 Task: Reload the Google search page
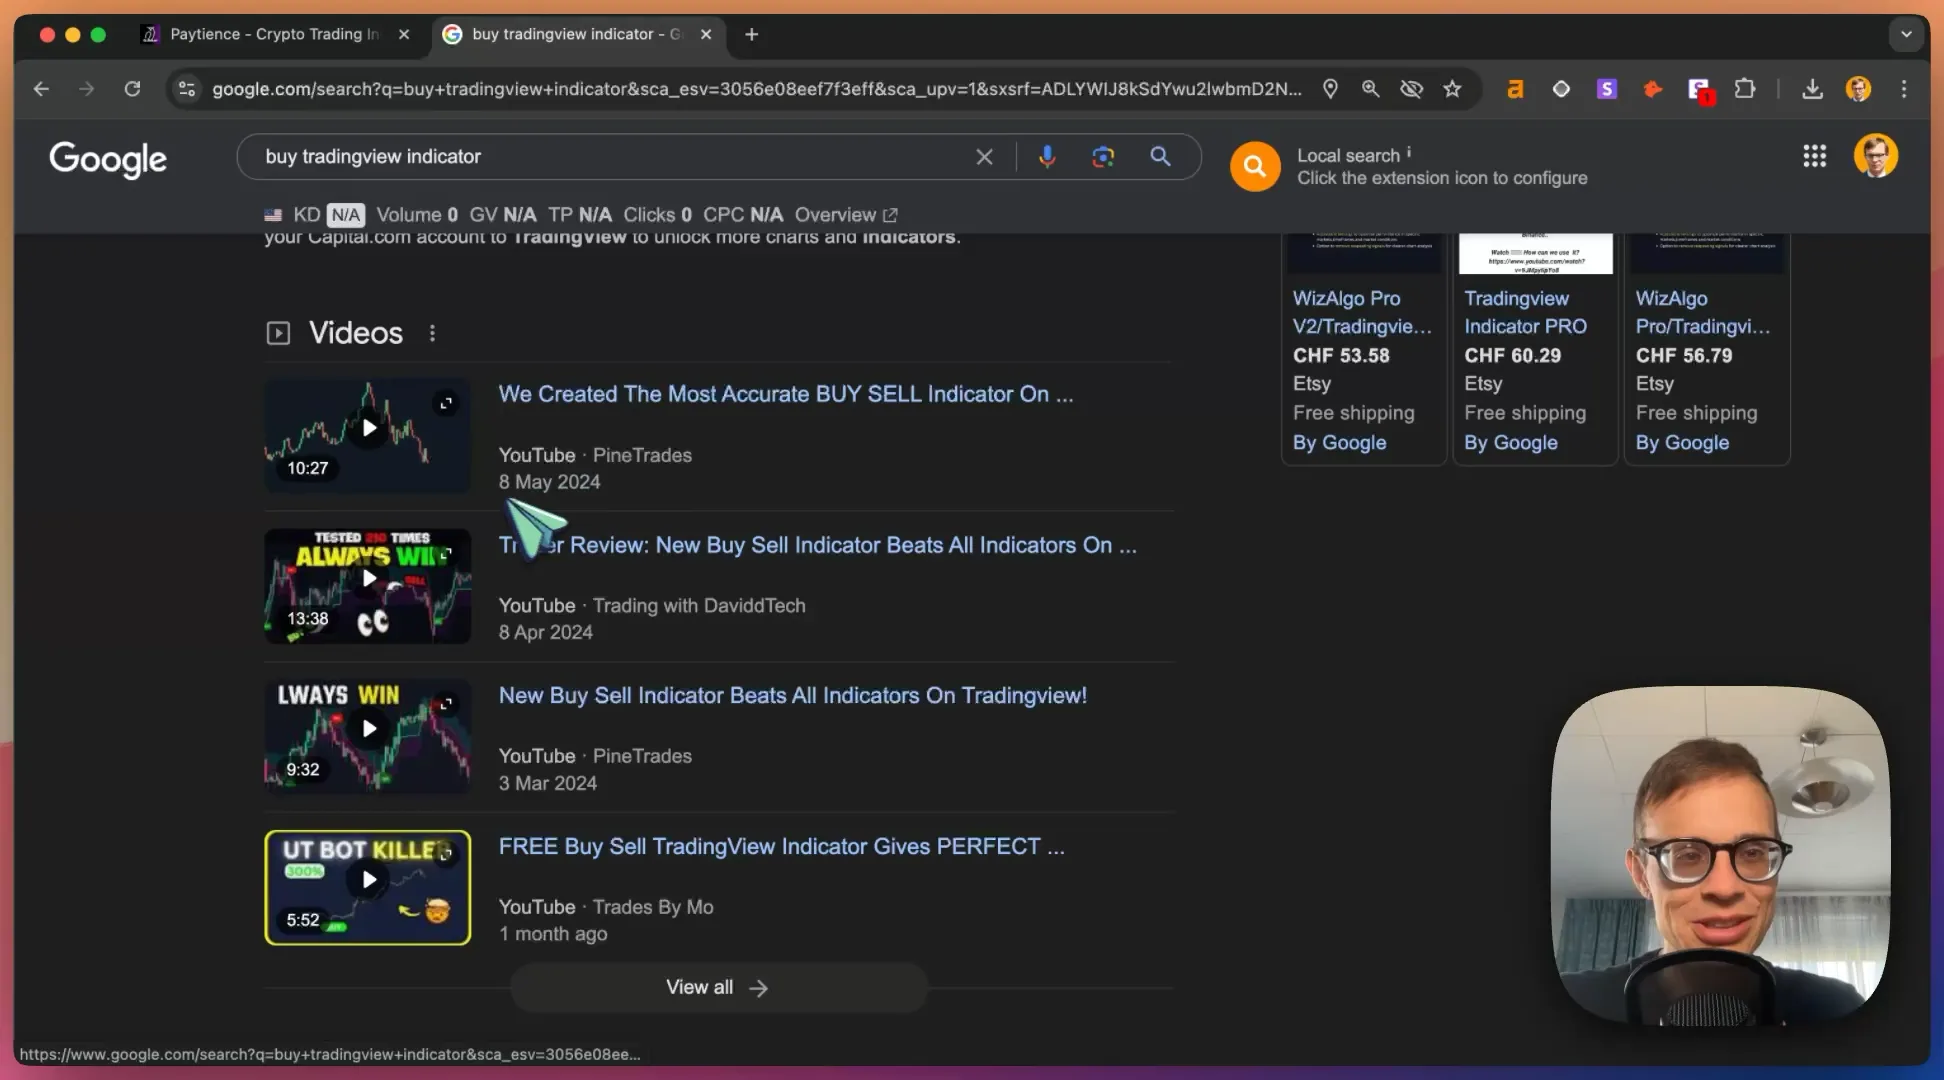pos(132,89)
